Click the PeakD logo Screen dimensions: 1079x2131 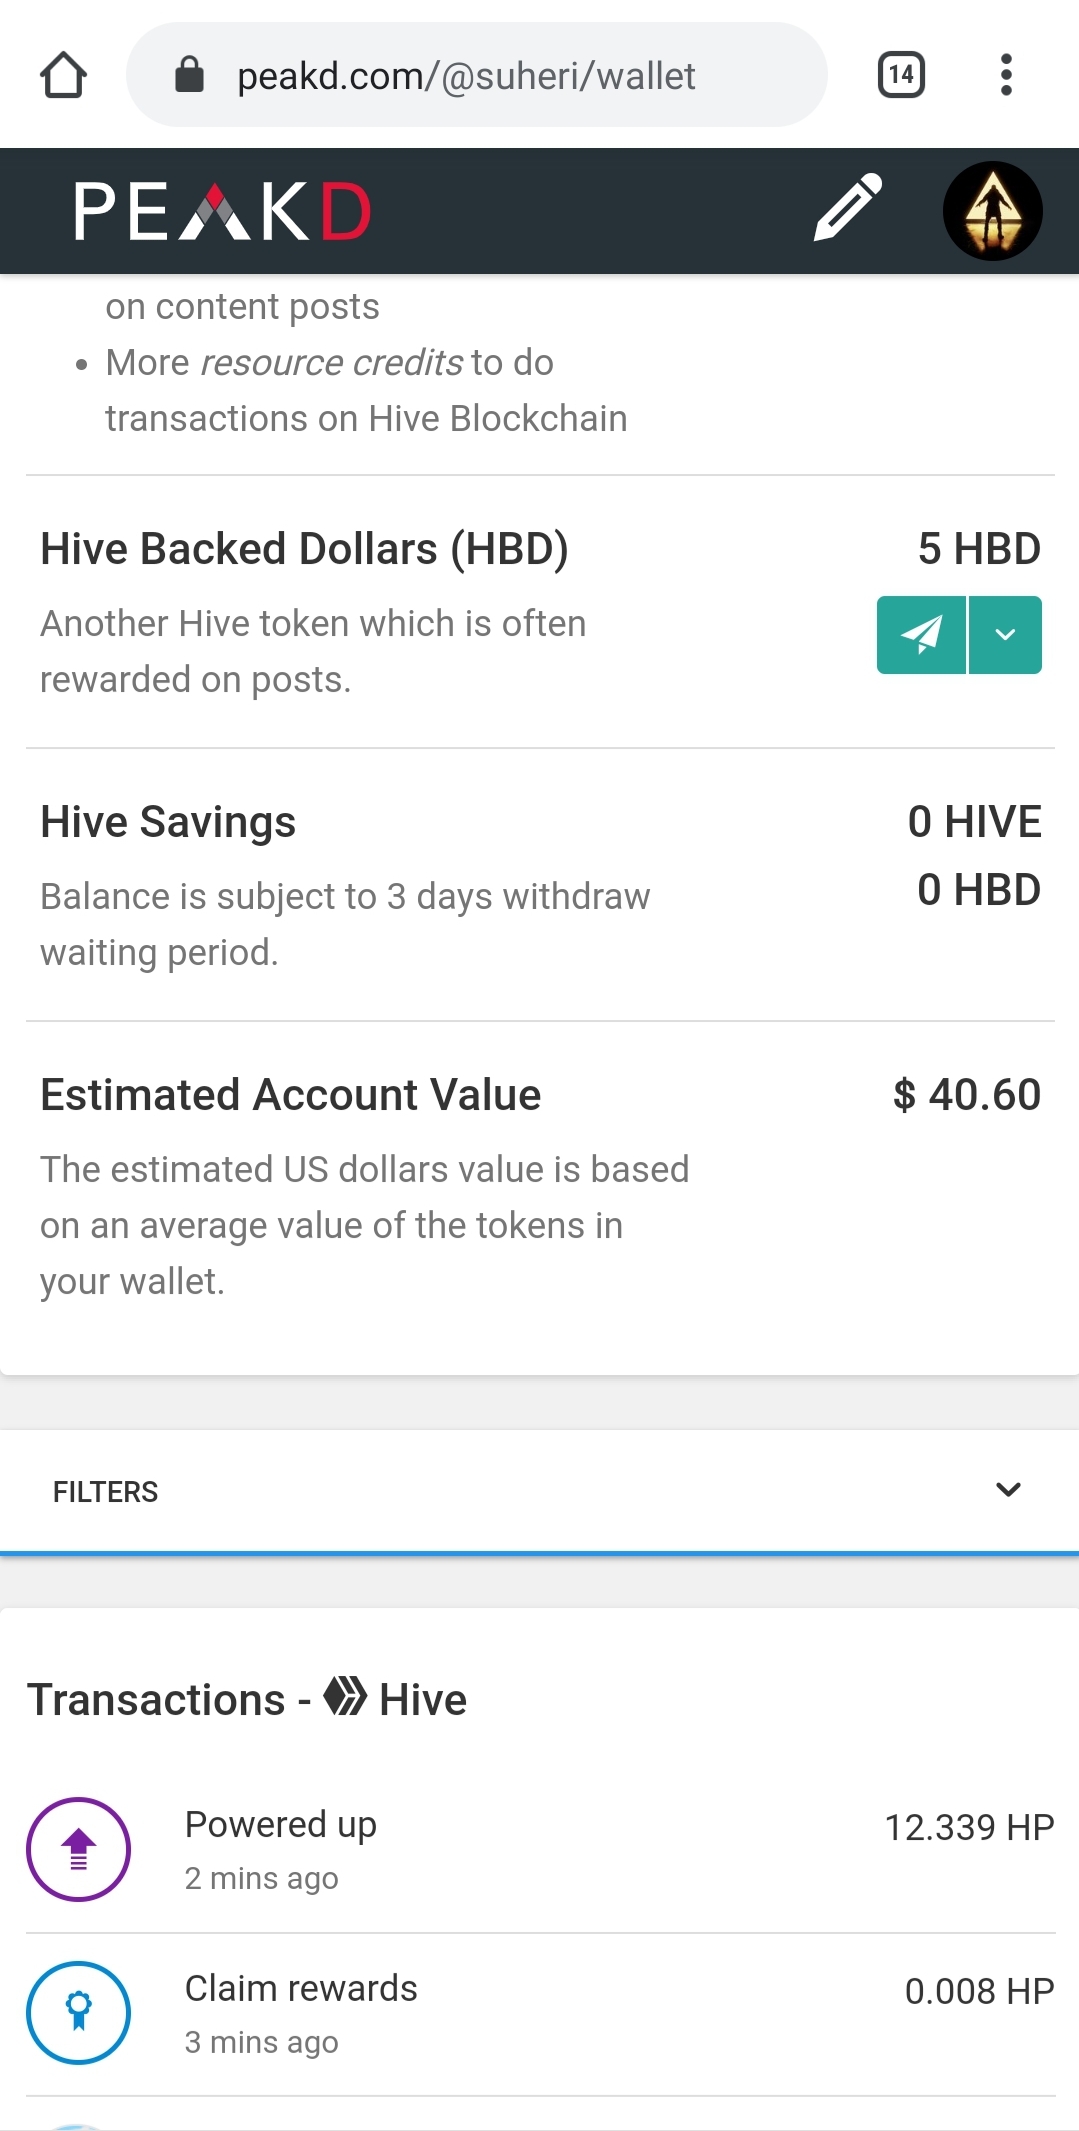point(223,211)
